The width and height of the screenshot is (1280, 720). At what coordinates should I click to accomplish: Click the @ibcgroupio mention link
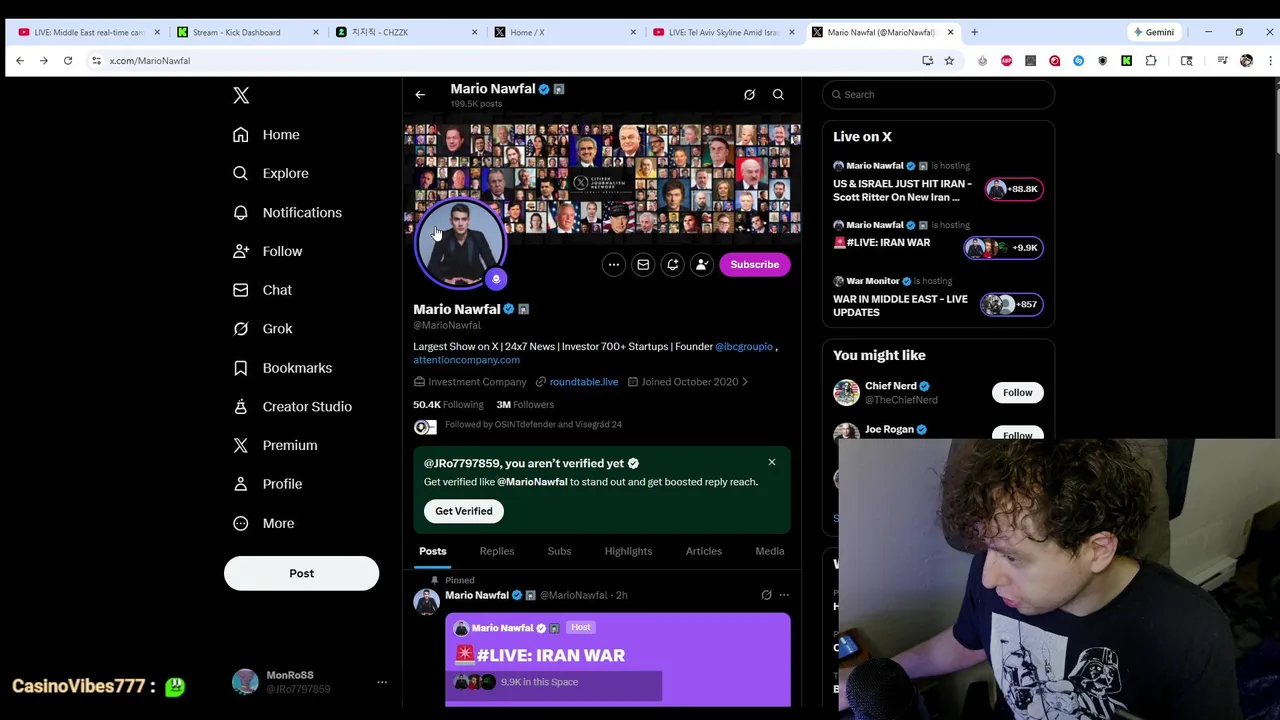[x=744, y=346]
